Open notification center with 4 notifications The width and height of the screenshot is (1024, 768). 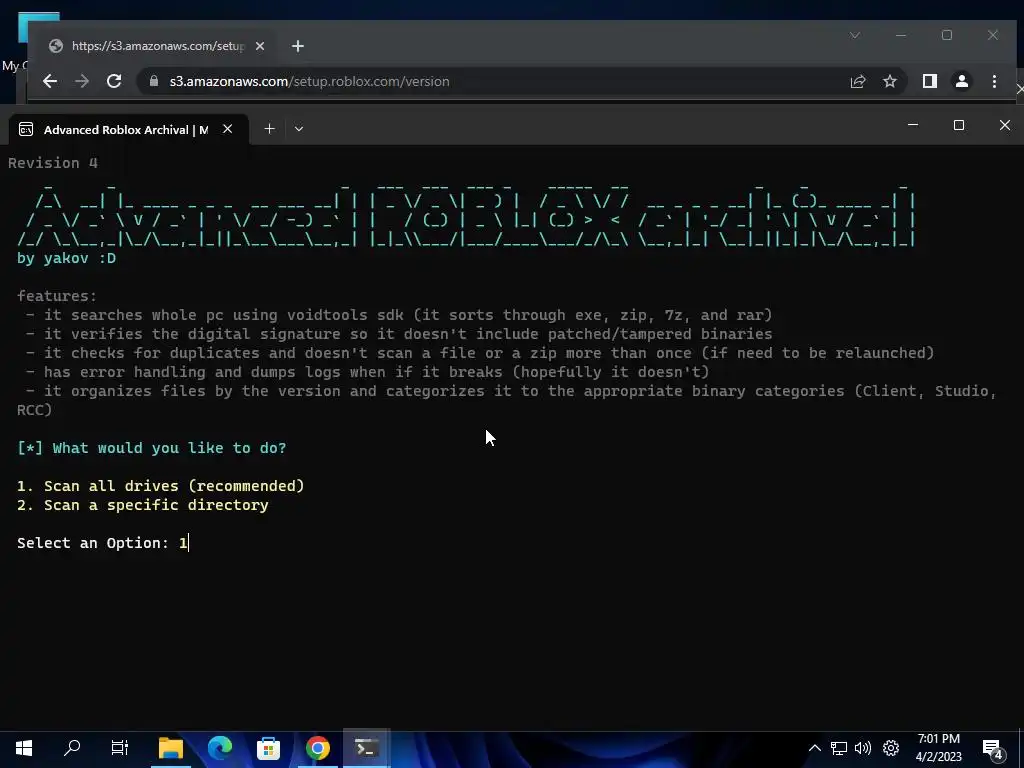[x=993, y=749]
